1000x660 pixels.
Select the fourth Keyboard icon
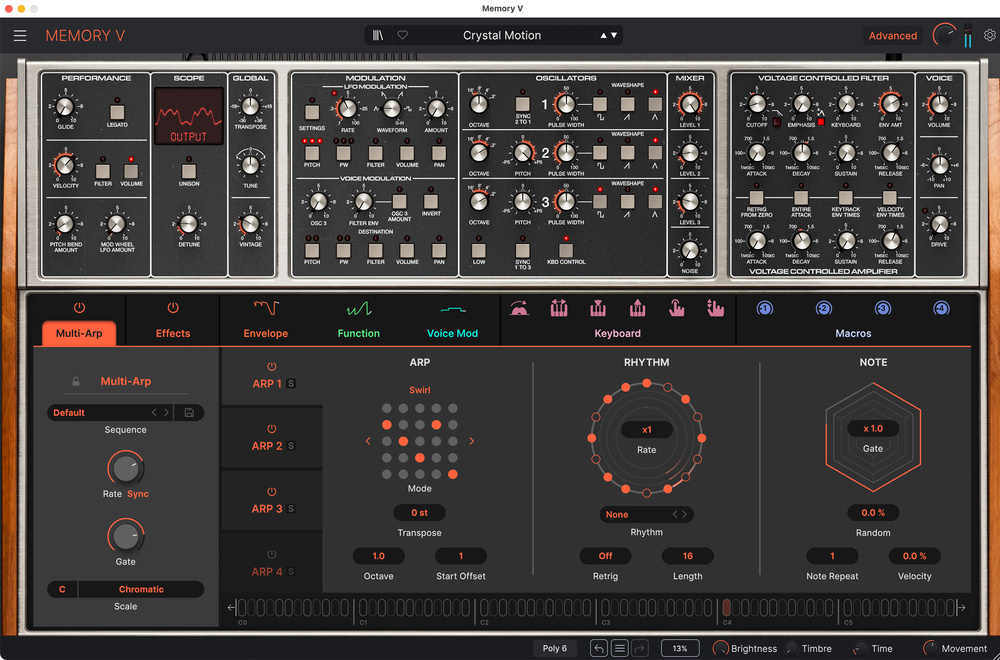(637, 309)
